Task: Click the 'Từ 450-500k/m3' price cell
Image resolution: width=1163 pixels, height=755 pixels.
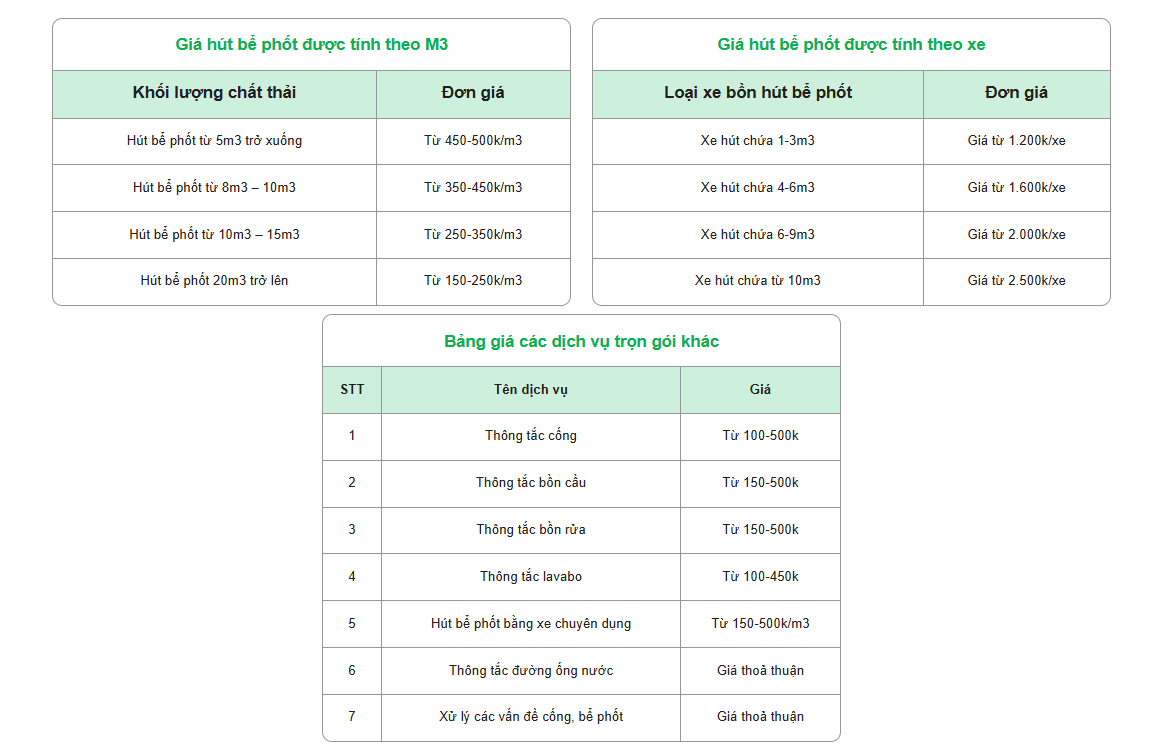Action: (473, 141)
